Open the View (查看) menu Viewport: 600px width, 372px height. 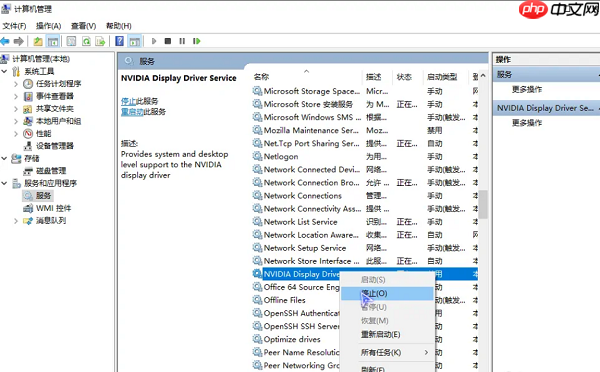coord(83,26)
